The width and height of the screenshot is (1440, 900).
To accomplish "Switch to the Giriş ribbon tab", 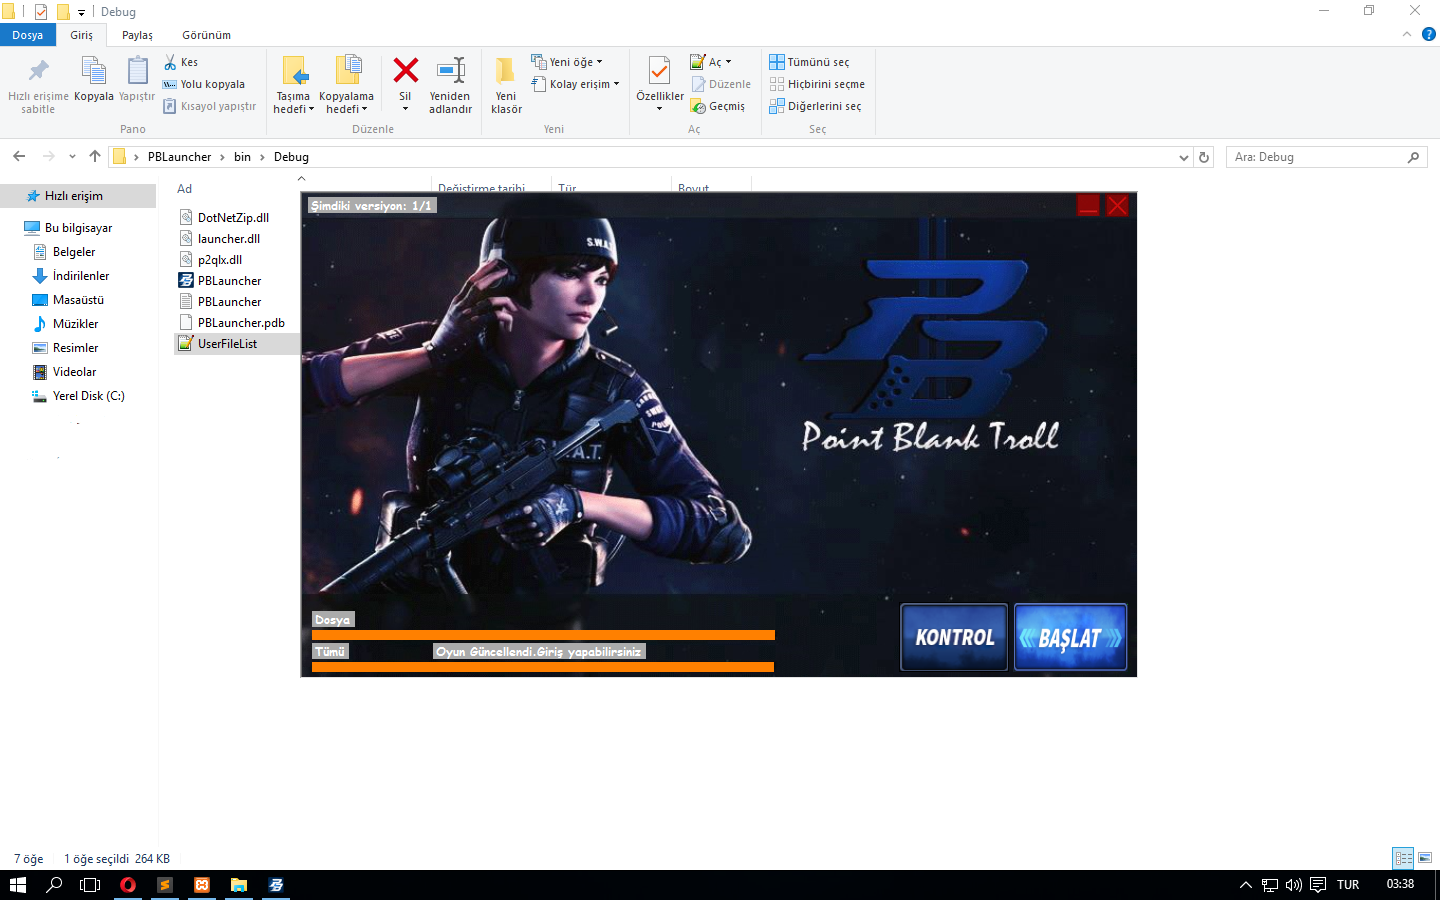I will pos(81,35).
